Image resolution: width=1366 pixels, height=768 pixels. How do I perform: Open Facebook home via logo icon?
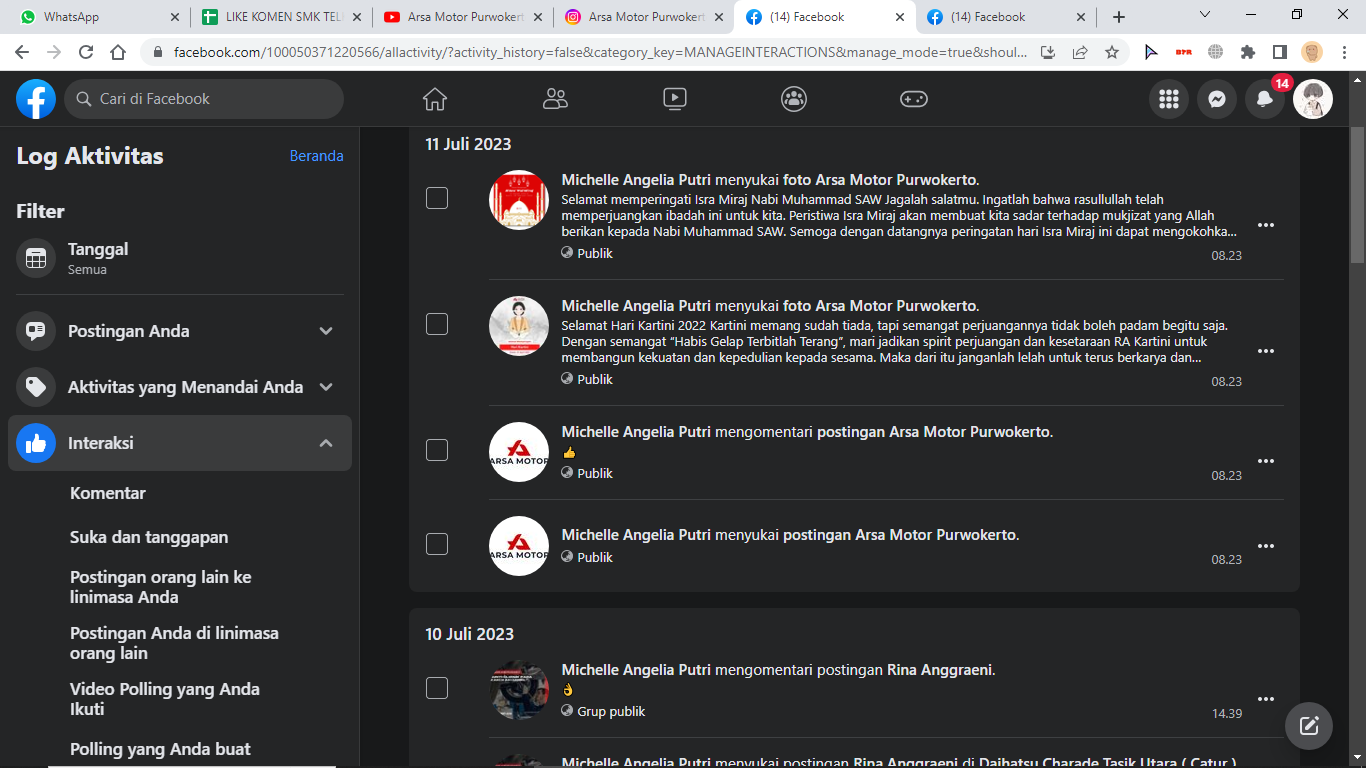(x=36, y=99)
